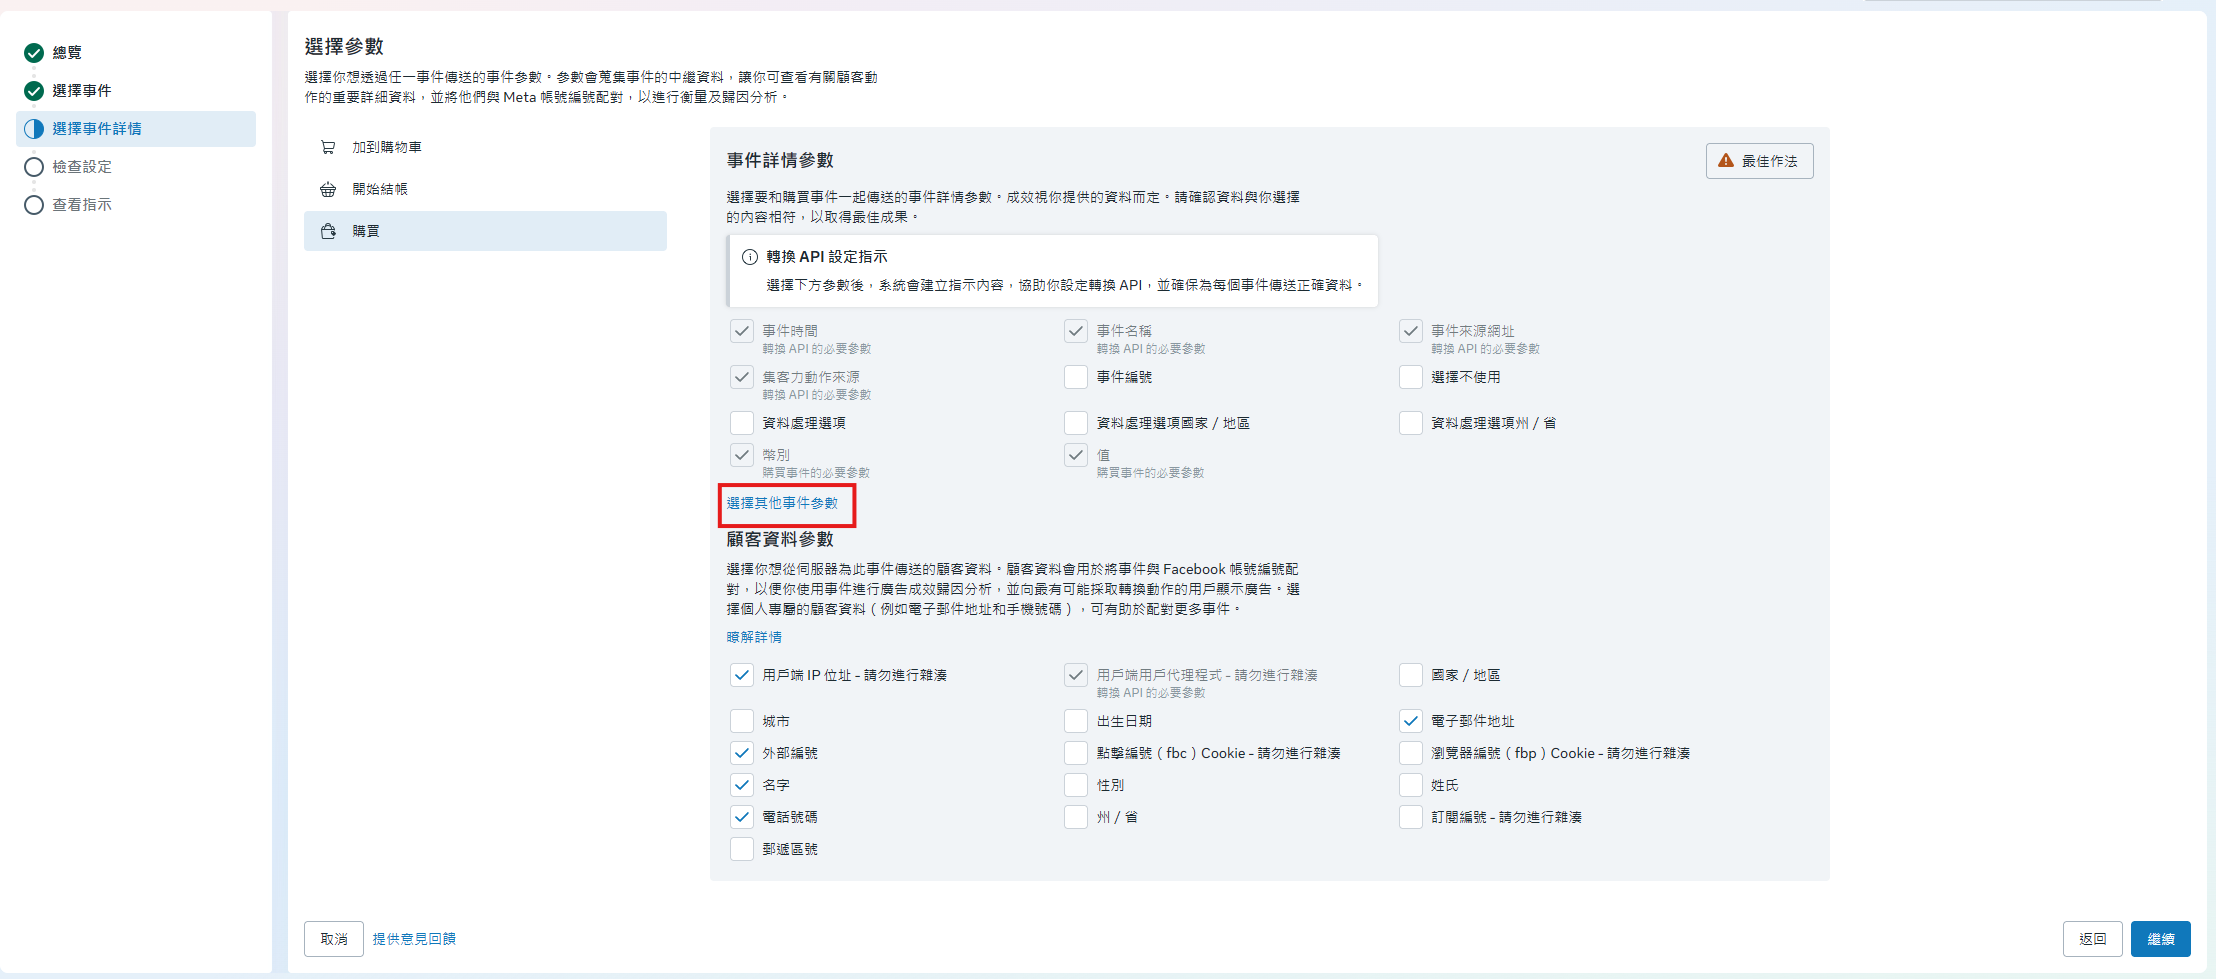Click the warning icon in 最佳作法
Screen dimensions: 2216x979
tap(1725, 161)
